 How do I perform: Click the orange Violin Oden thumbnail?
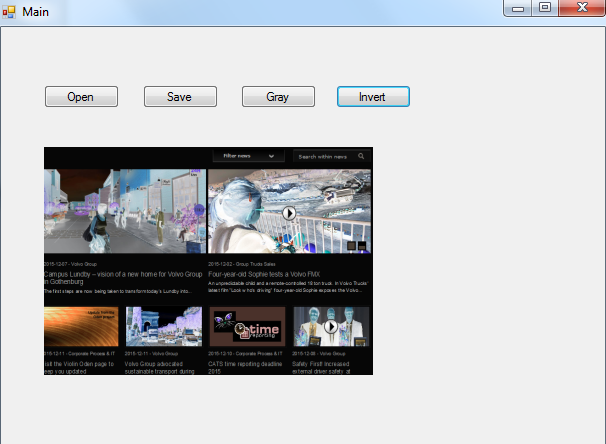(x=81, y=327)
